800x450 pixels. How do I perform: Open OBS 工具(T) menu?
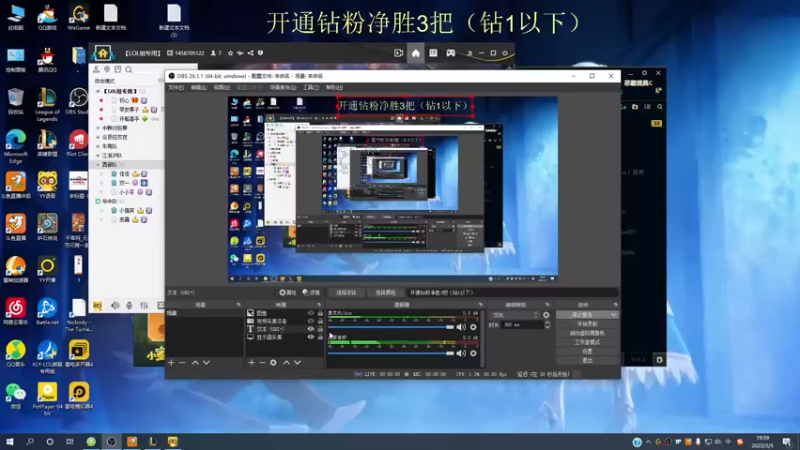311,88
